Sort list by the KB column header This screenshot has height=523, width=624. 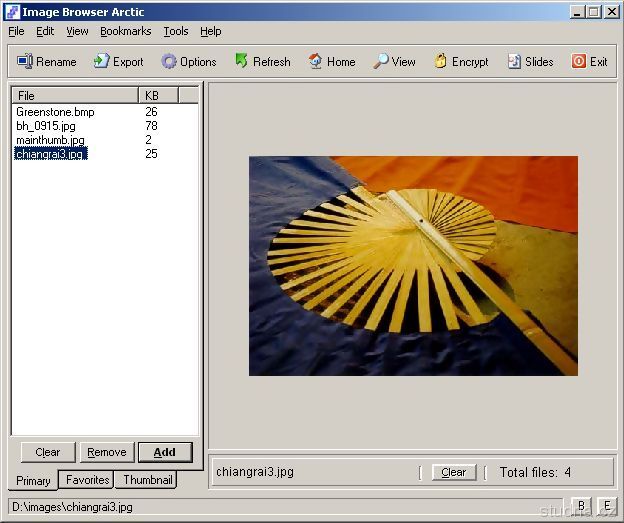(157, 95)
